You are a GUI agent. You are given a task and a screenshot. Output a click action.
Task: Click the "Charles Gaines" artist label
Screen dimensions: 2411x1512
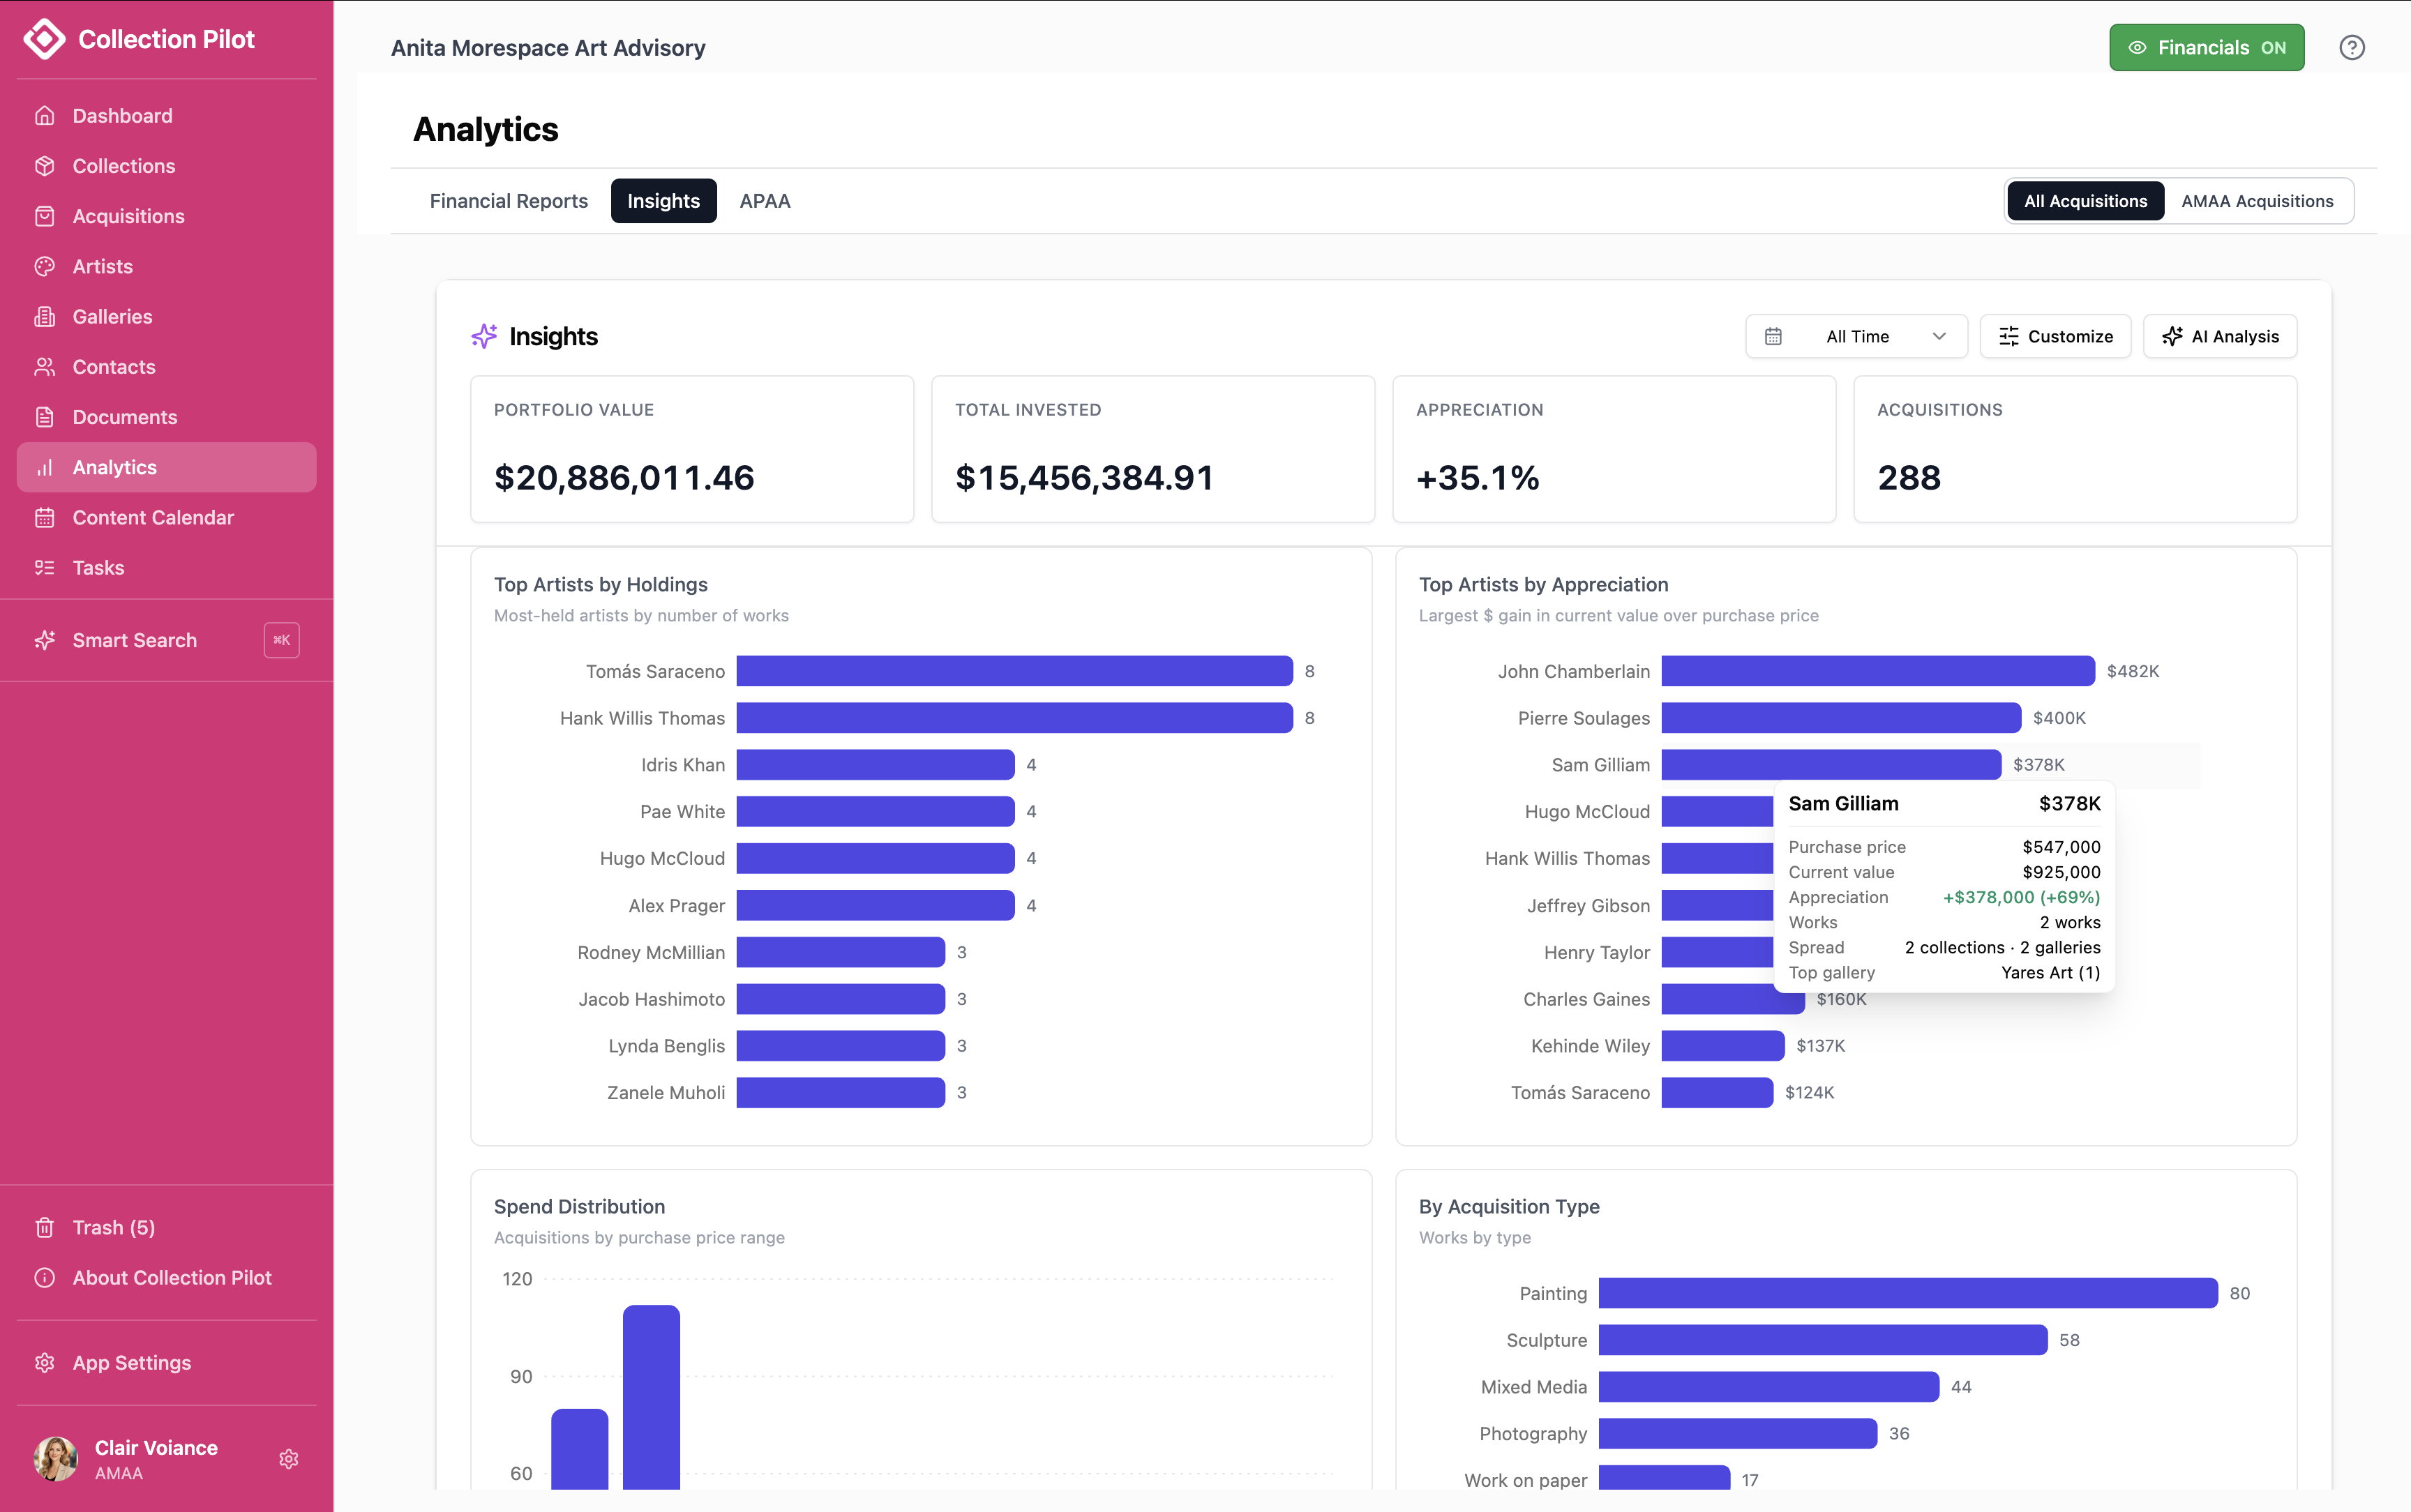click(x=1586, y=999)
